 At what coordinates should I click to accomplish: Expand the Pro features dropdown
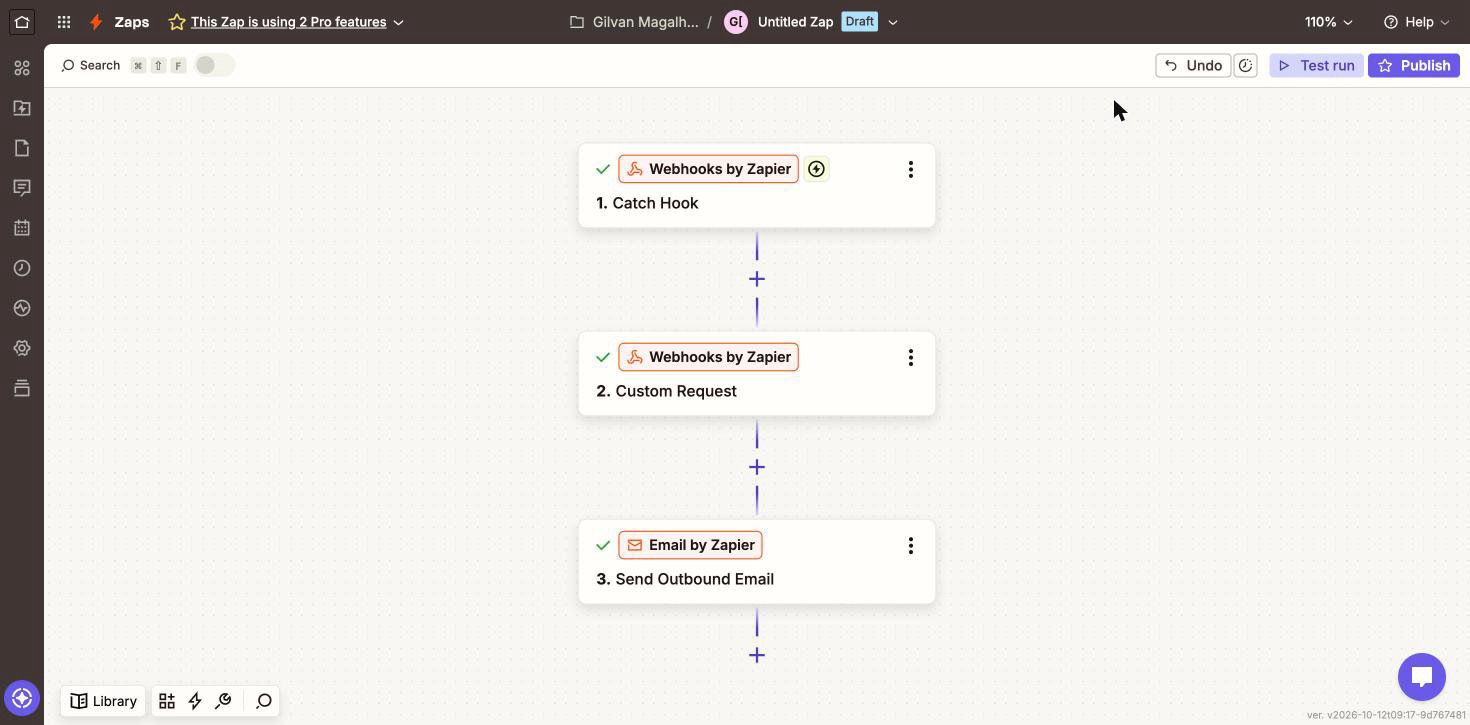(399, 22)
